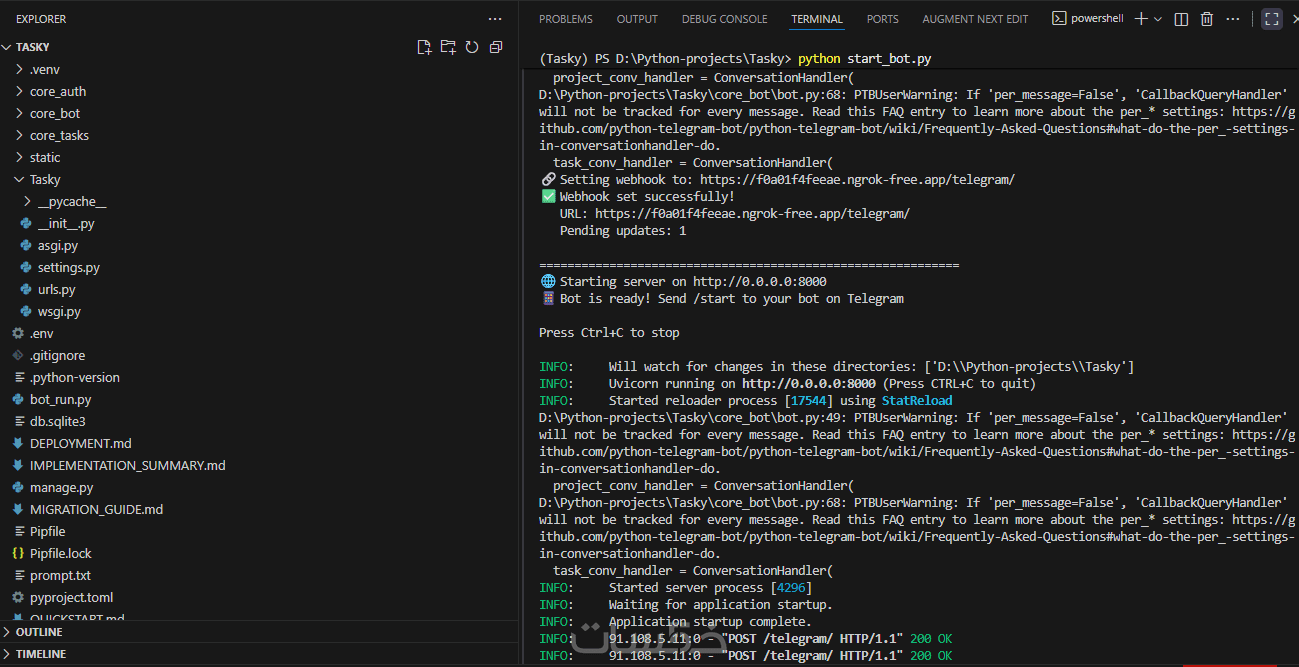This screenshot has height=667, width=1299.
Task: Open the Ports tab
Action: click(882, 19)
